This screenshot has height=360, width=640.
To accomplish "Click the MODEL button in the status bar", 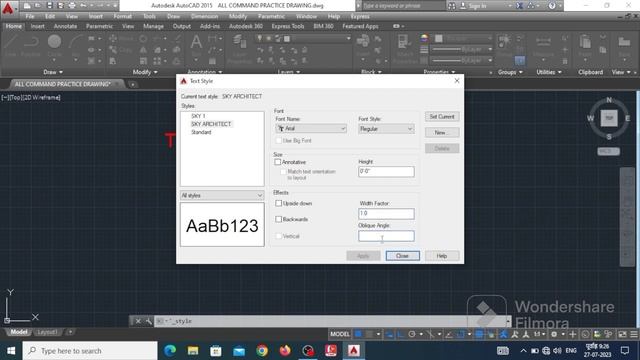I will coord(340,334).
